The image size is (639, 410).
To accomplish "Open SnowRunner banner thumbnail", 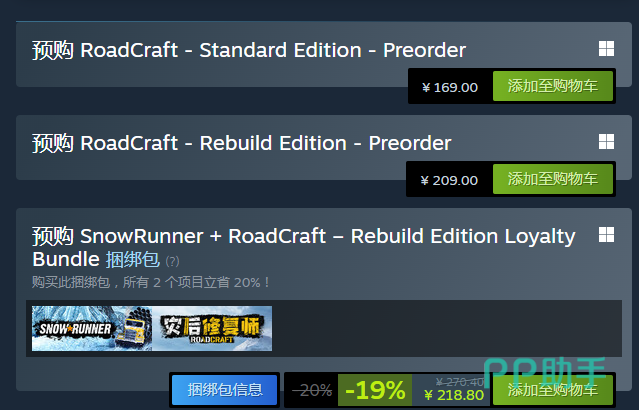I will (x=92, y=328).
